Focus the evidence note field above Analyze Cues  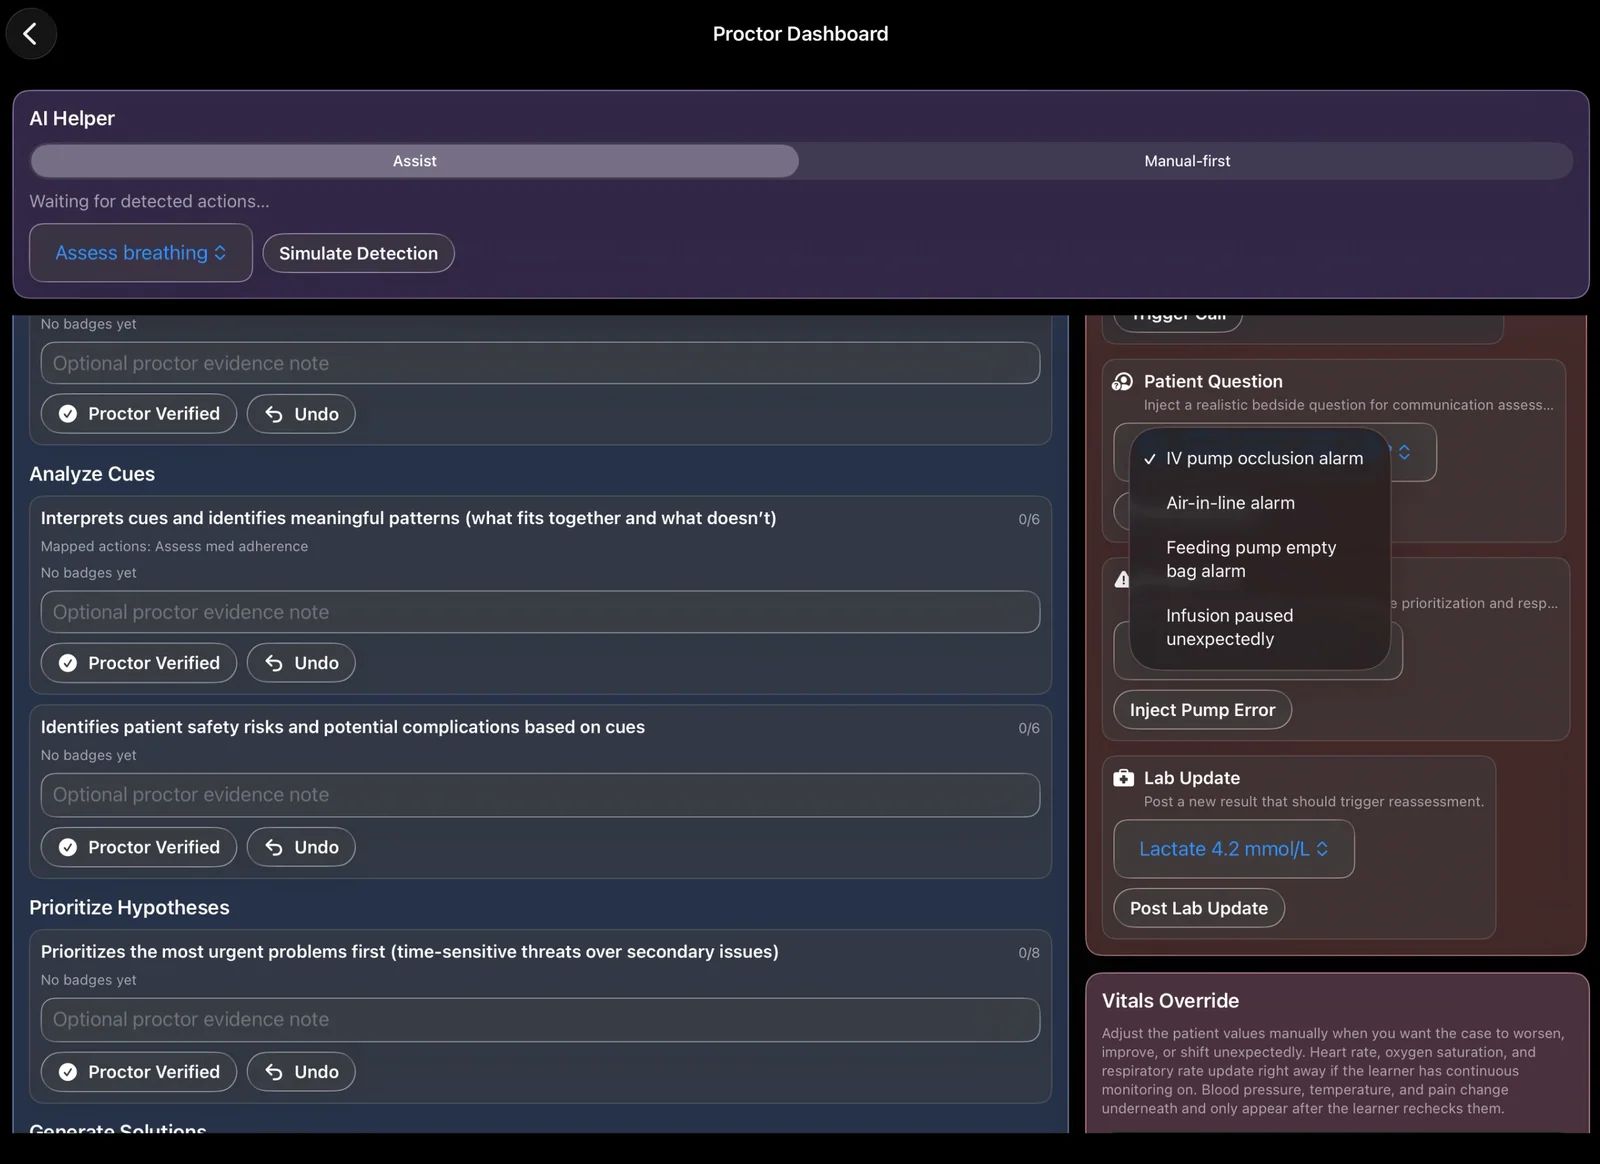540,363
